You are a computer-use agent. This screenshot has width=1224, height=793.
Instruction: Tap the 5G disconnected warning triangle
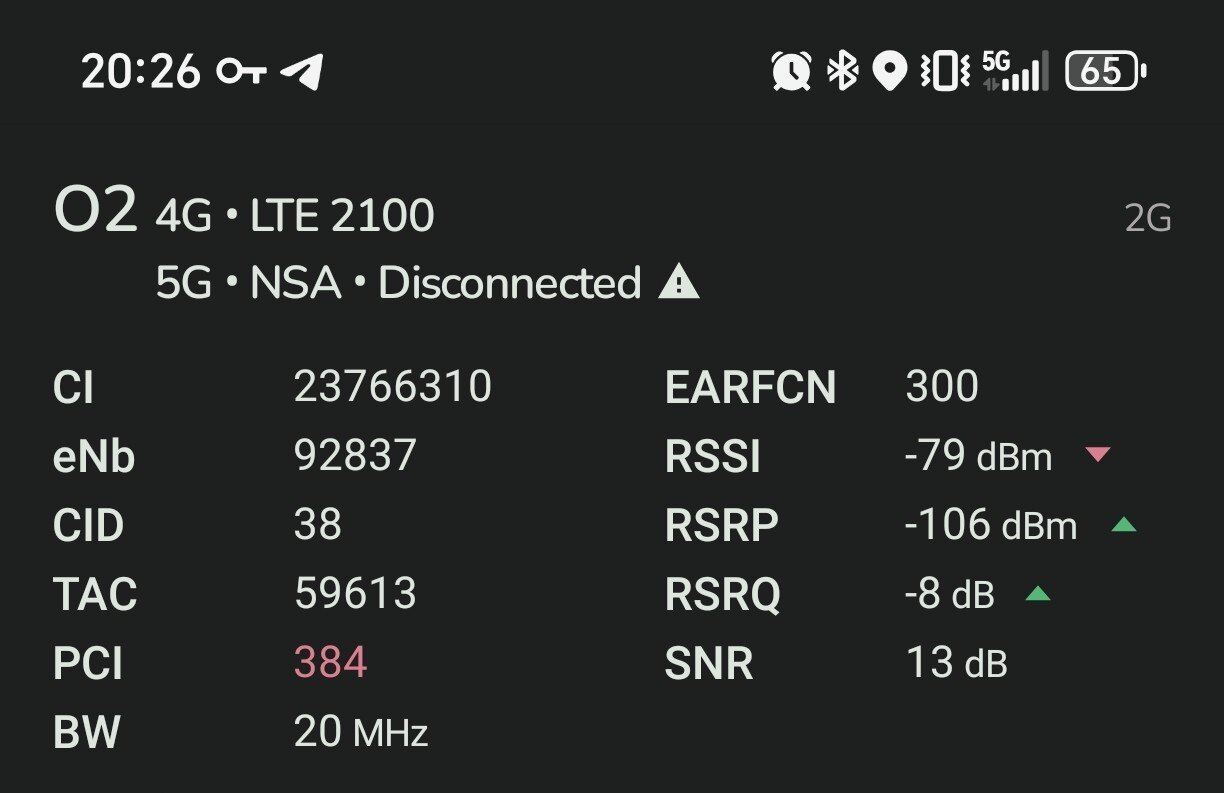[x=679, y=284]
